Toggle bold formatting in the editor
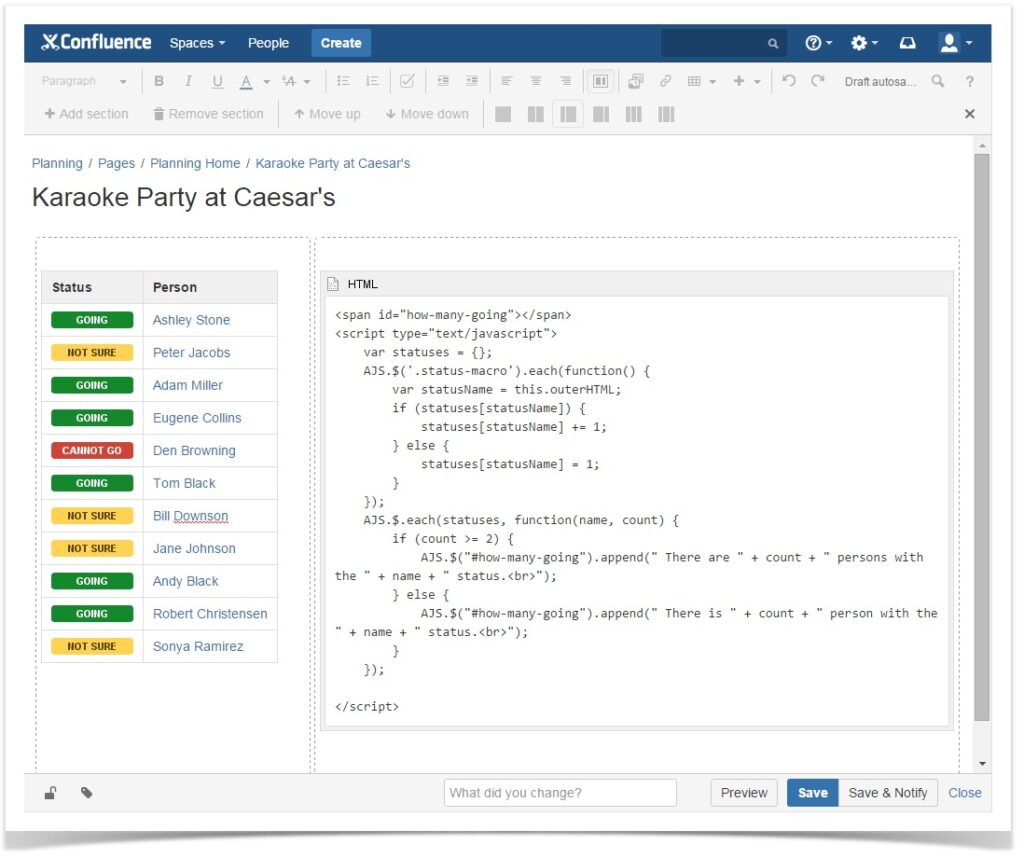This screenshot has height=858, width=1024. point(159,81)
